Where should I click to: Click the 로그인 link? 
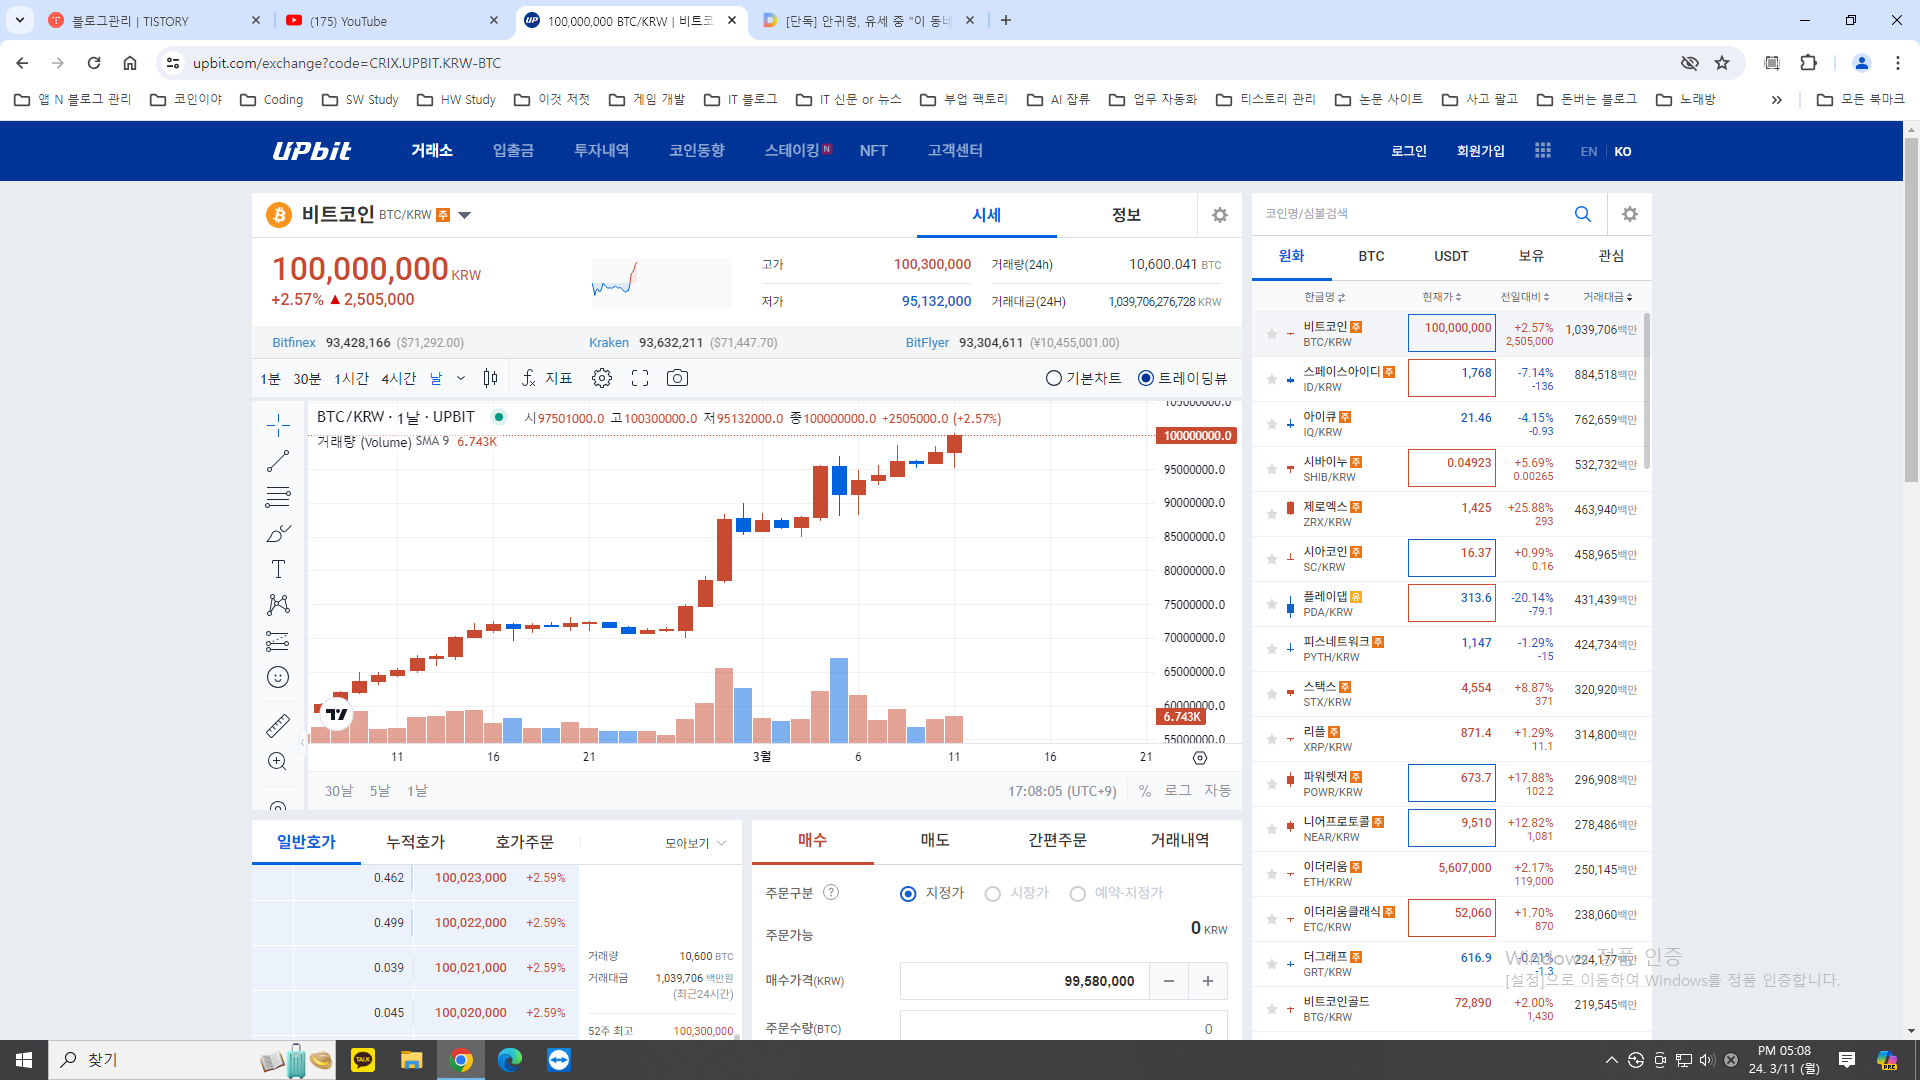[x=1408, y=151]
